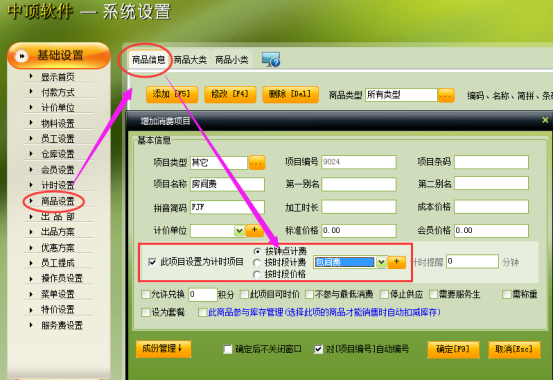Open the 包间费 dropdown list
Image resolution: width=553 pixels, height=380 pixels.
(381, 262)
